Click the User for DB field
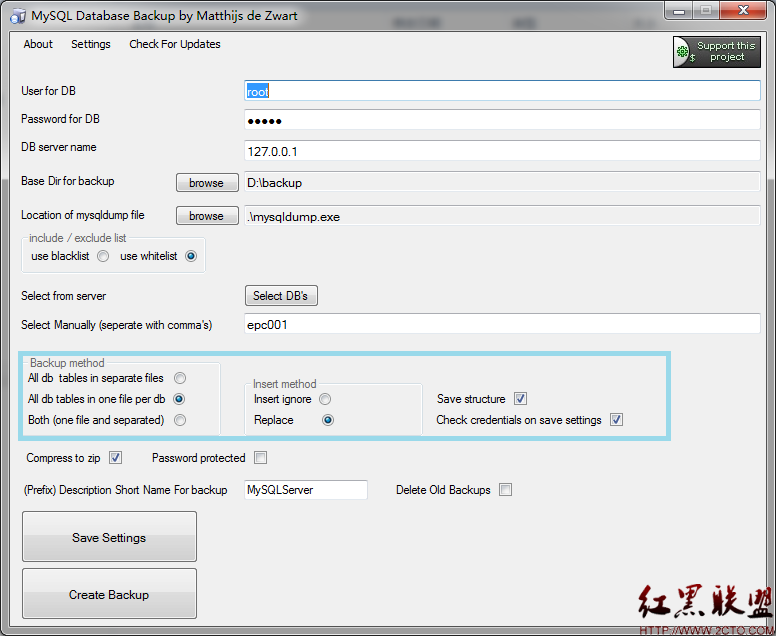The image size is (776, 636). pos(502,91)
